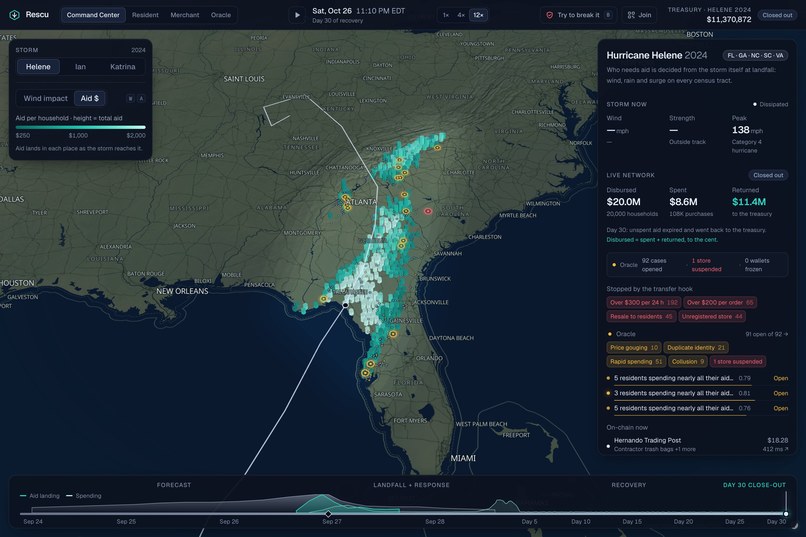
Task: Open the 412 ms transaction external link
Action: pos(775,449)
